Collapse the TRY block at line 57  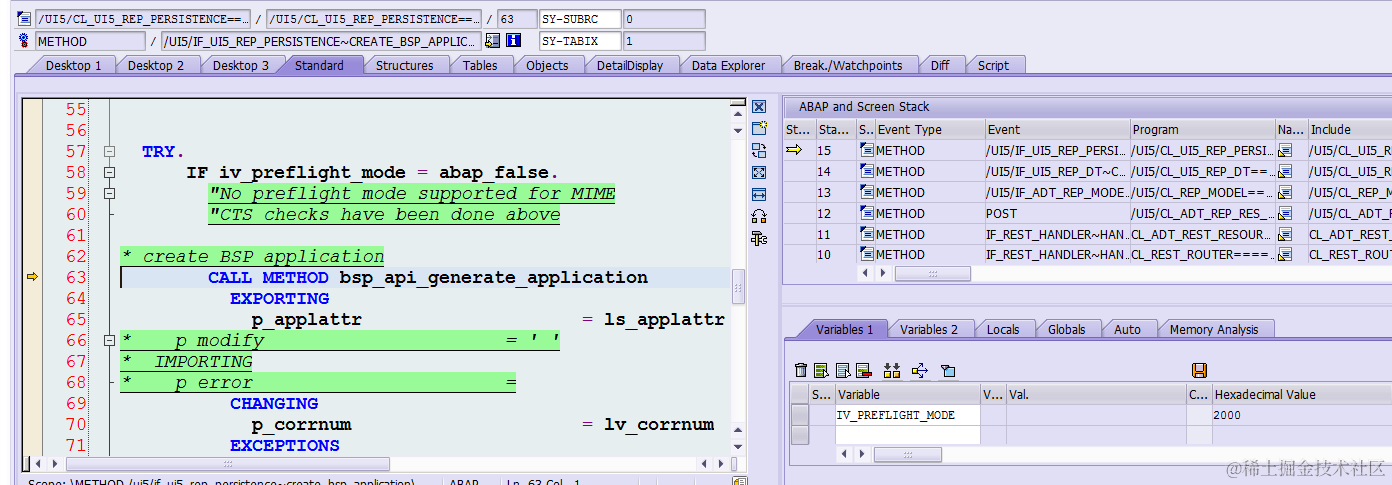click(109, 151)
